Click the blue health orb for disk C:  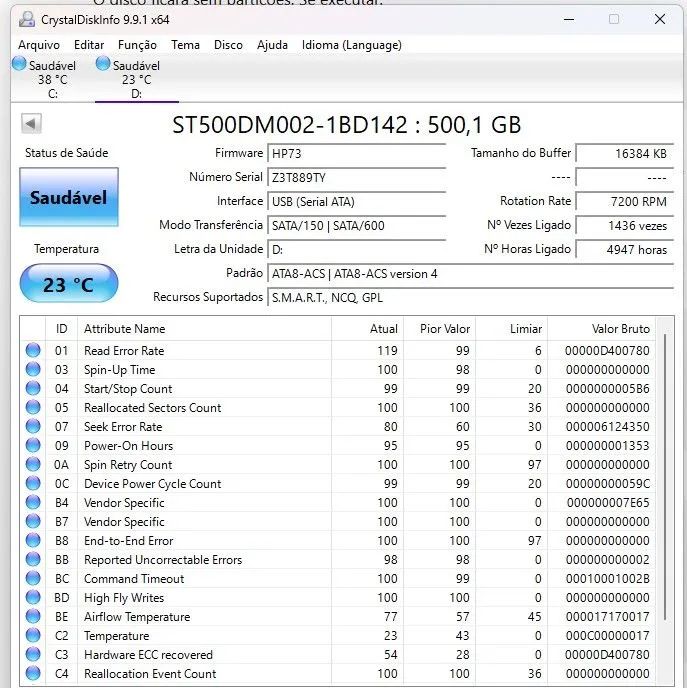19,63
